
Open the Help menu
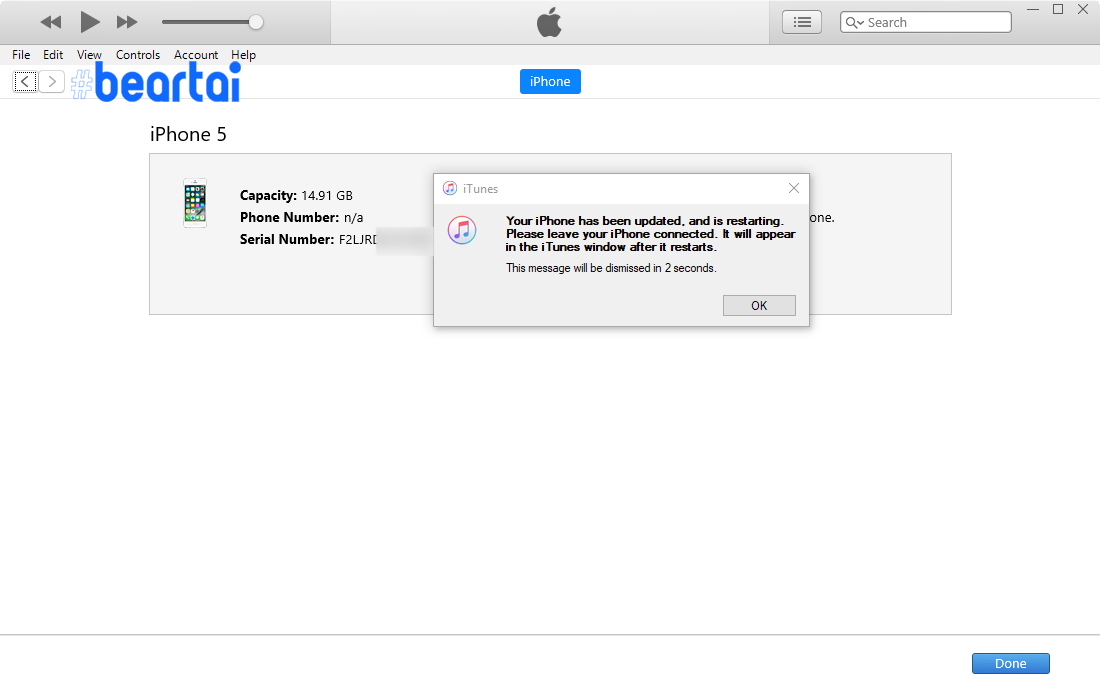point(243,55)
